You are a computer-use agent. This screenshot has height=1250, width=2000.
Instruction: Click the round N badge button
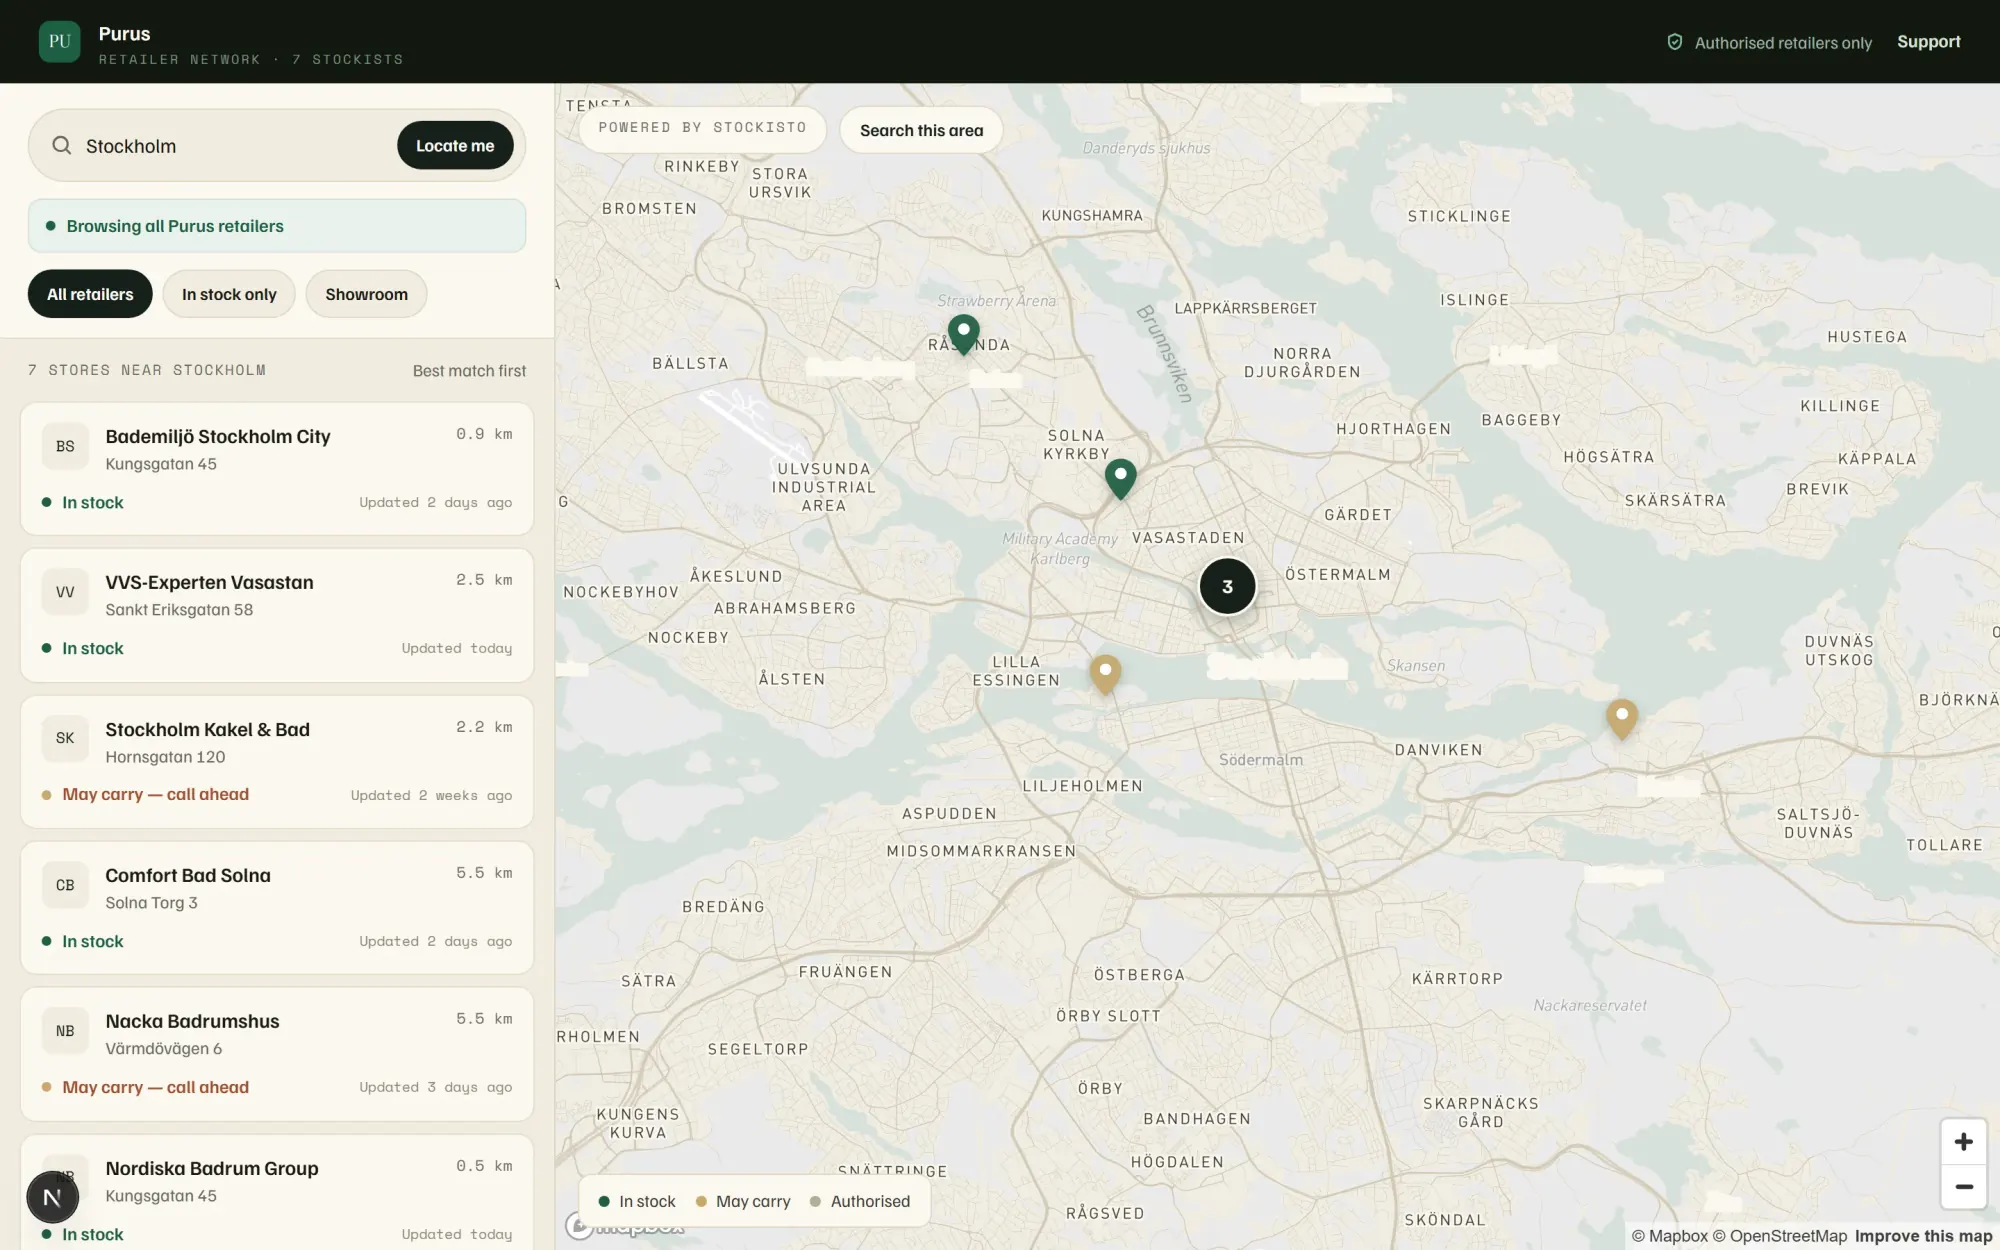tap(52, 1197)
